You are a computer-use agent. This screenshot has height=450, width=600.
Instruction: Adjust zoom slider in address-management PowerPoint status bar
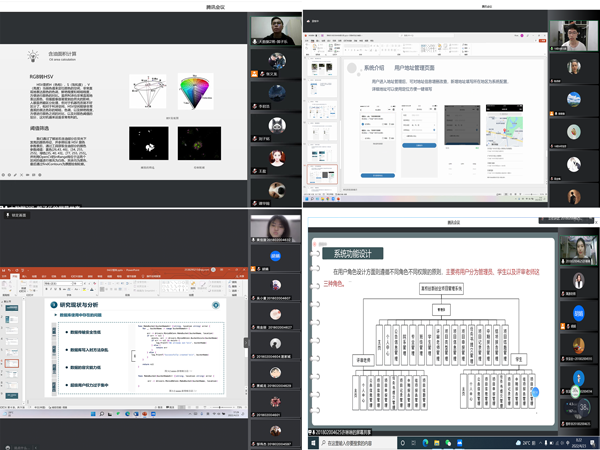532,194
